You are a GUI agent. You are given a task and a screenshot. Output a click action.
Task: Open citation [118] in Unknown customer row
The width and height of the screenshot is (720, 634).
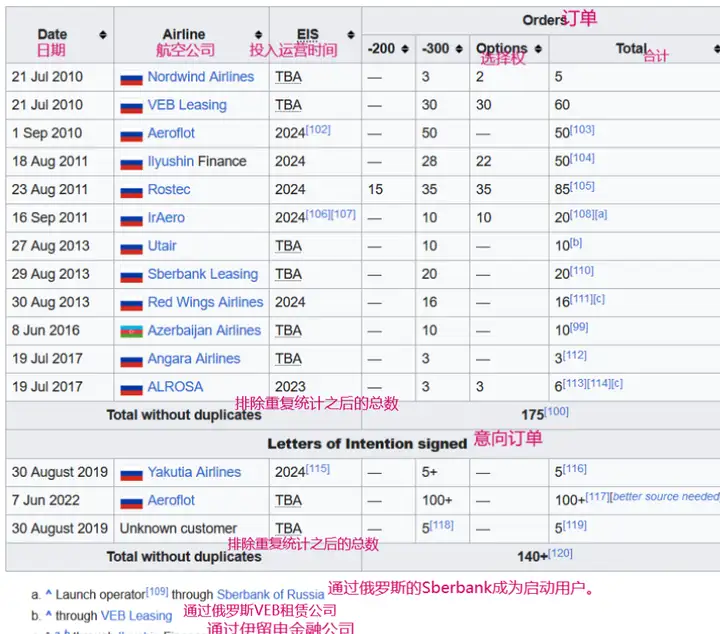tap(441, 525)
